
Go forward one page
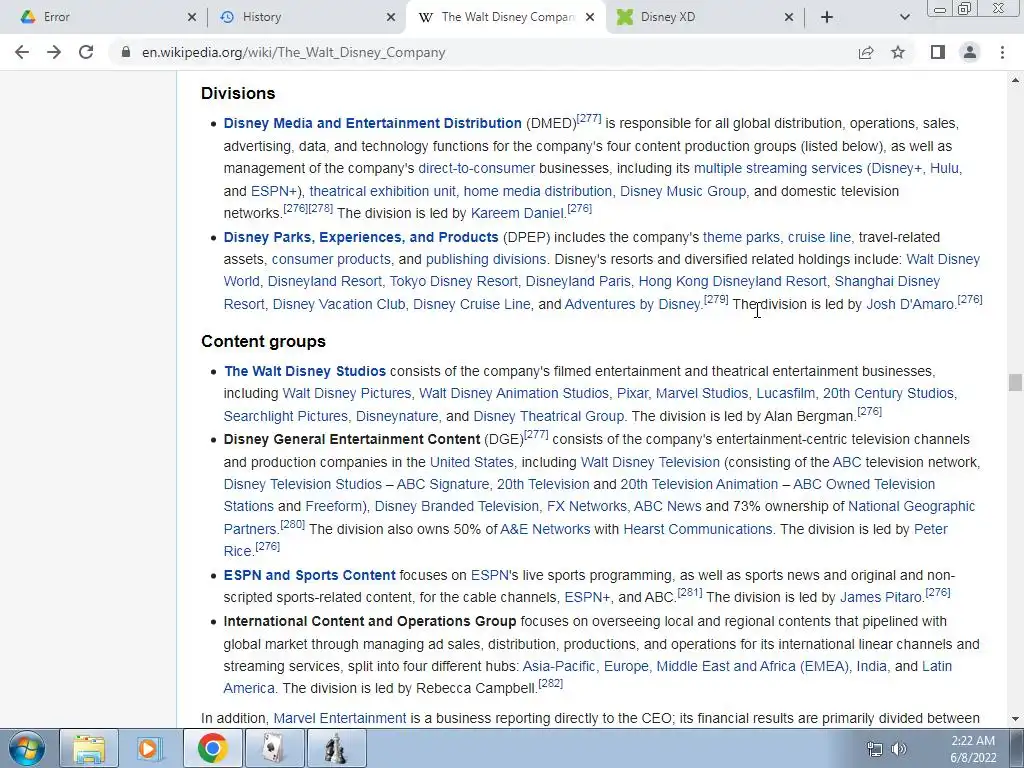point(54,52)
